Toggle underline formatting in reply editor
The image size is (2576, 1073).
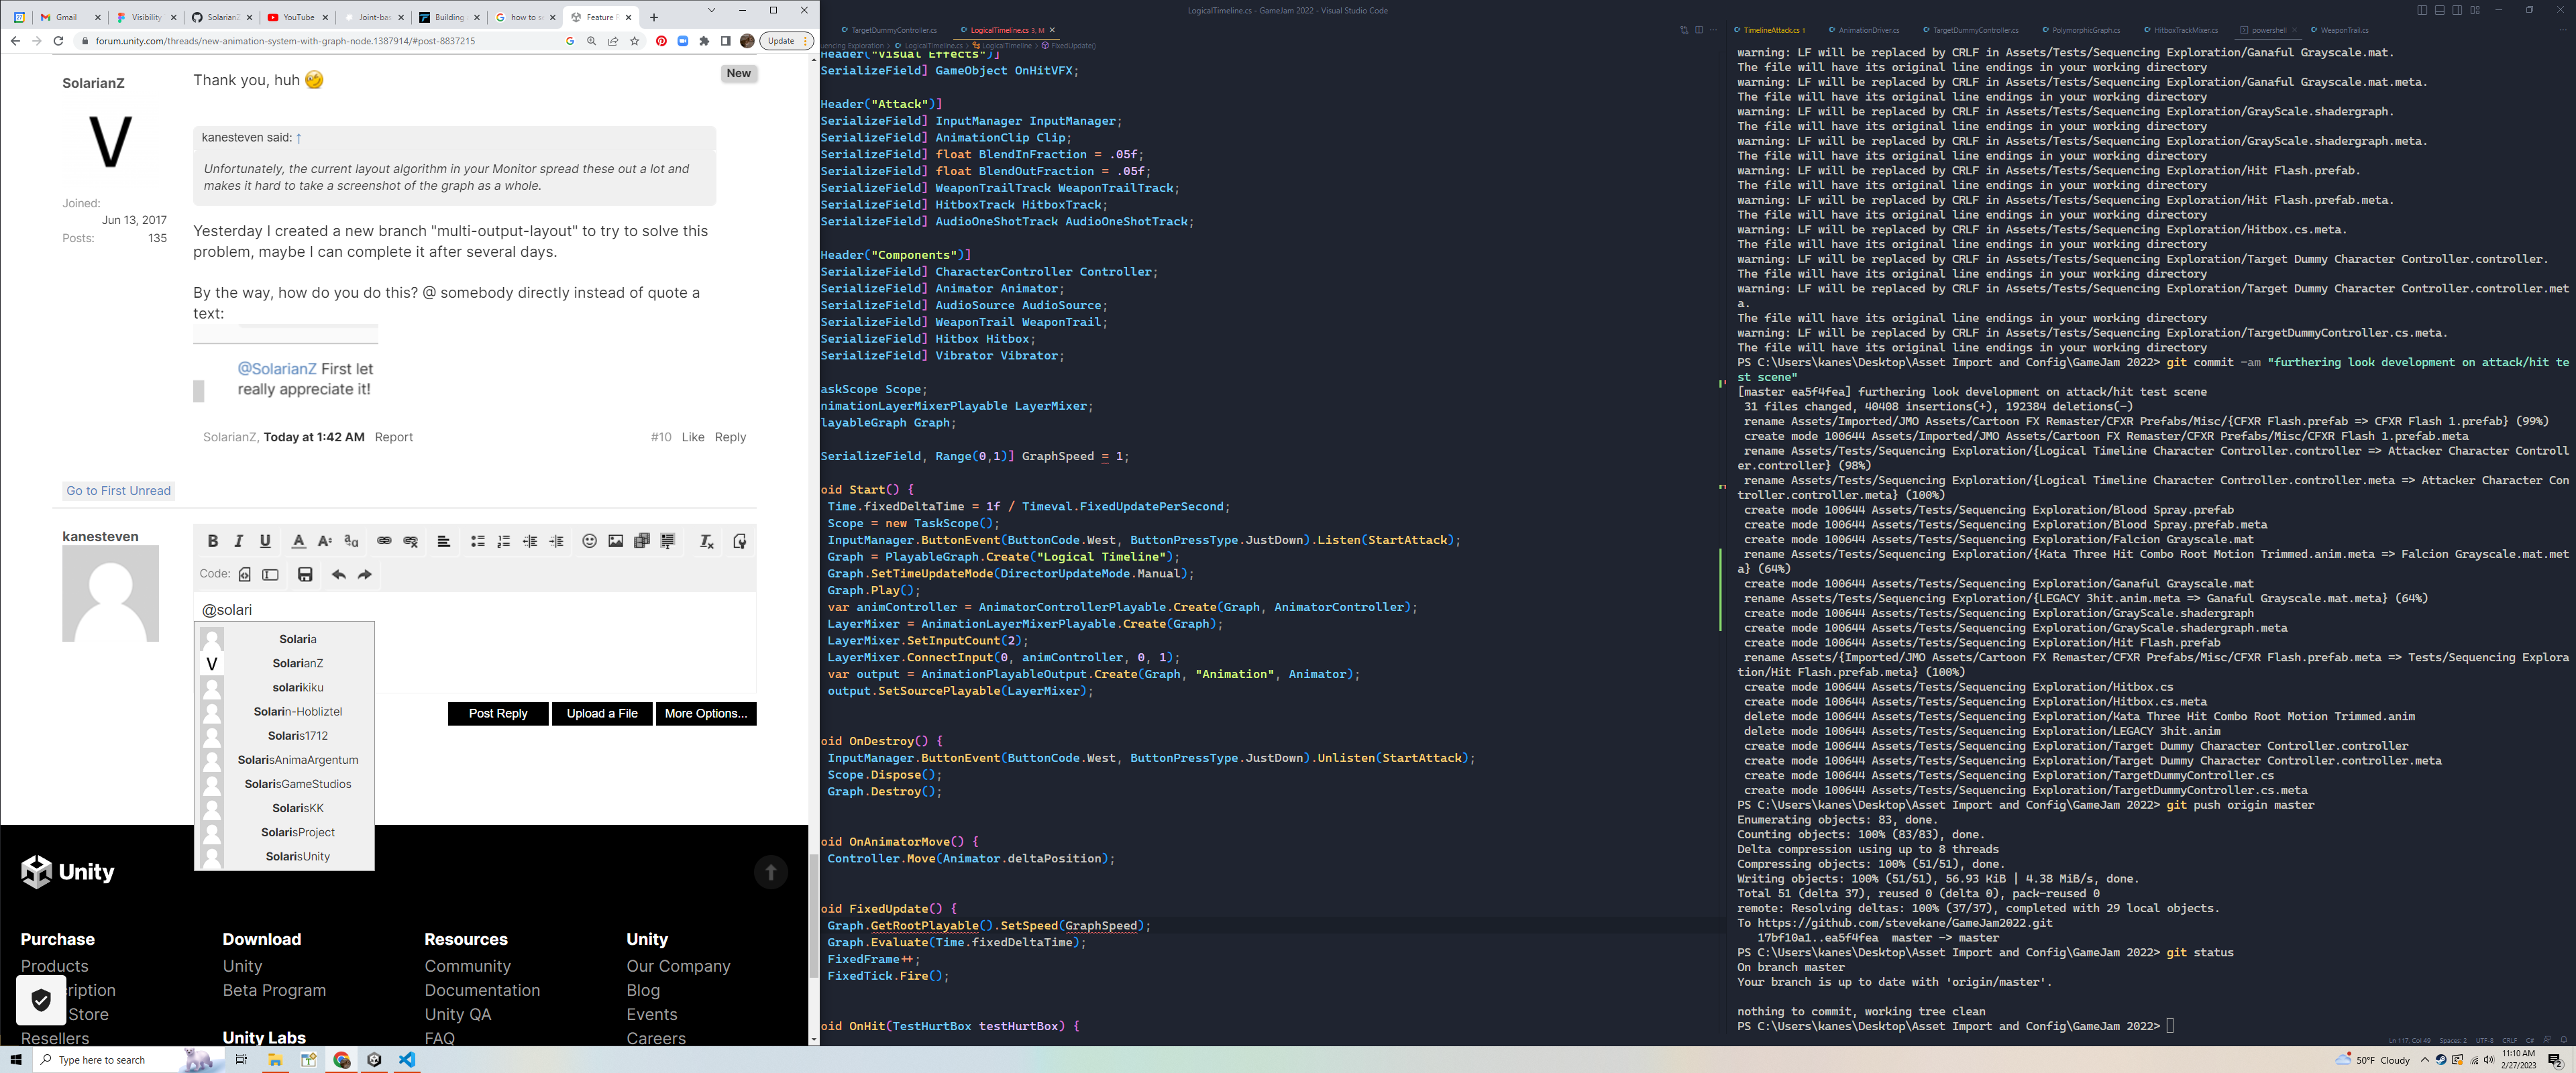tap(265, 541)
